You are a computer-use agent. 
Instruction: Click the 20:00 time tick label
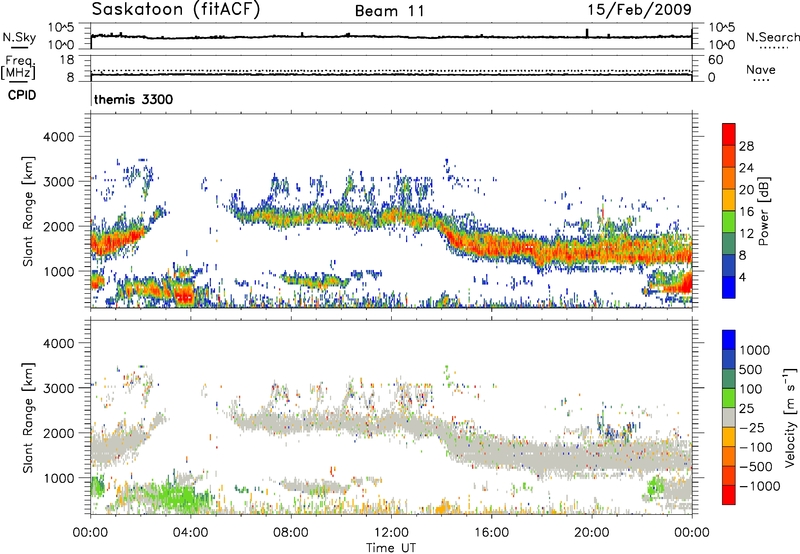[591, 533]
